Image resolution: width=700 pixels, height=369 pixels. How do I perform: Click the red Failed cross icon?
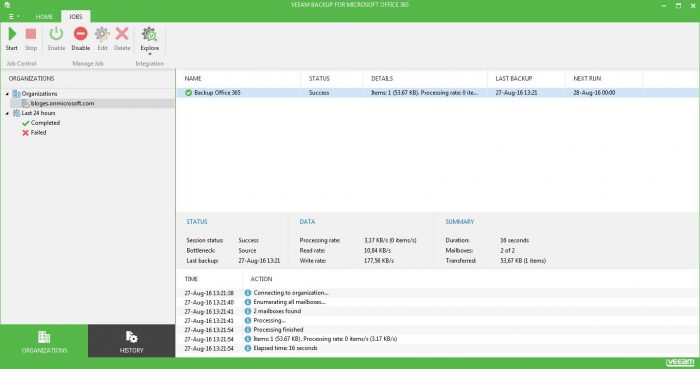(x=25, y=133)
